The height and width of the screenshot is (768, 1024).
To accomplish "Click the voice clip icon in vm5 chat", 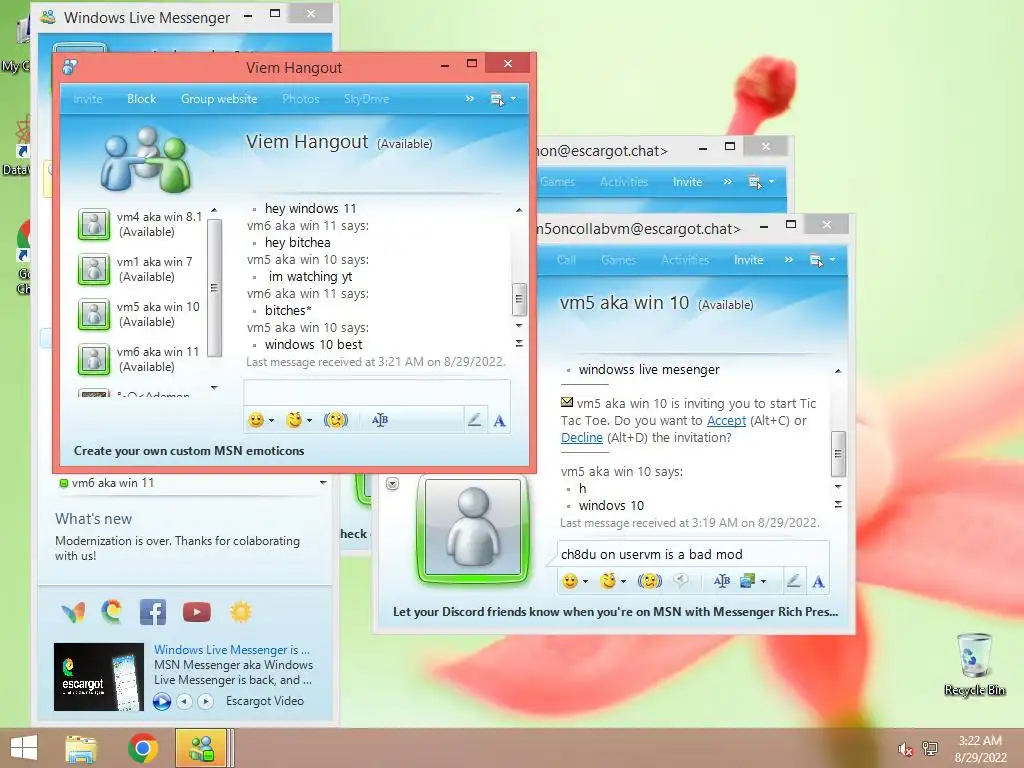I will (x=680, y=581).
